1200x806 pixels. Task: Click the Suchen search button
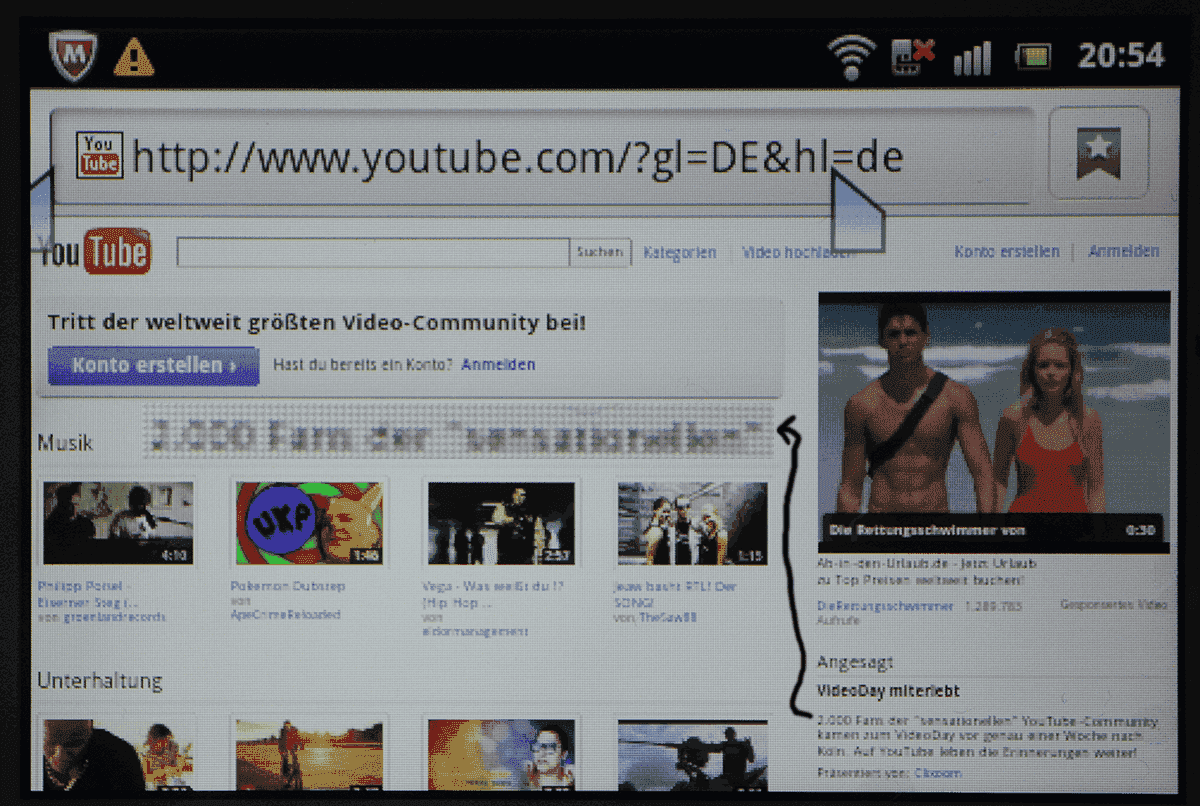click(x=600, y=253)
